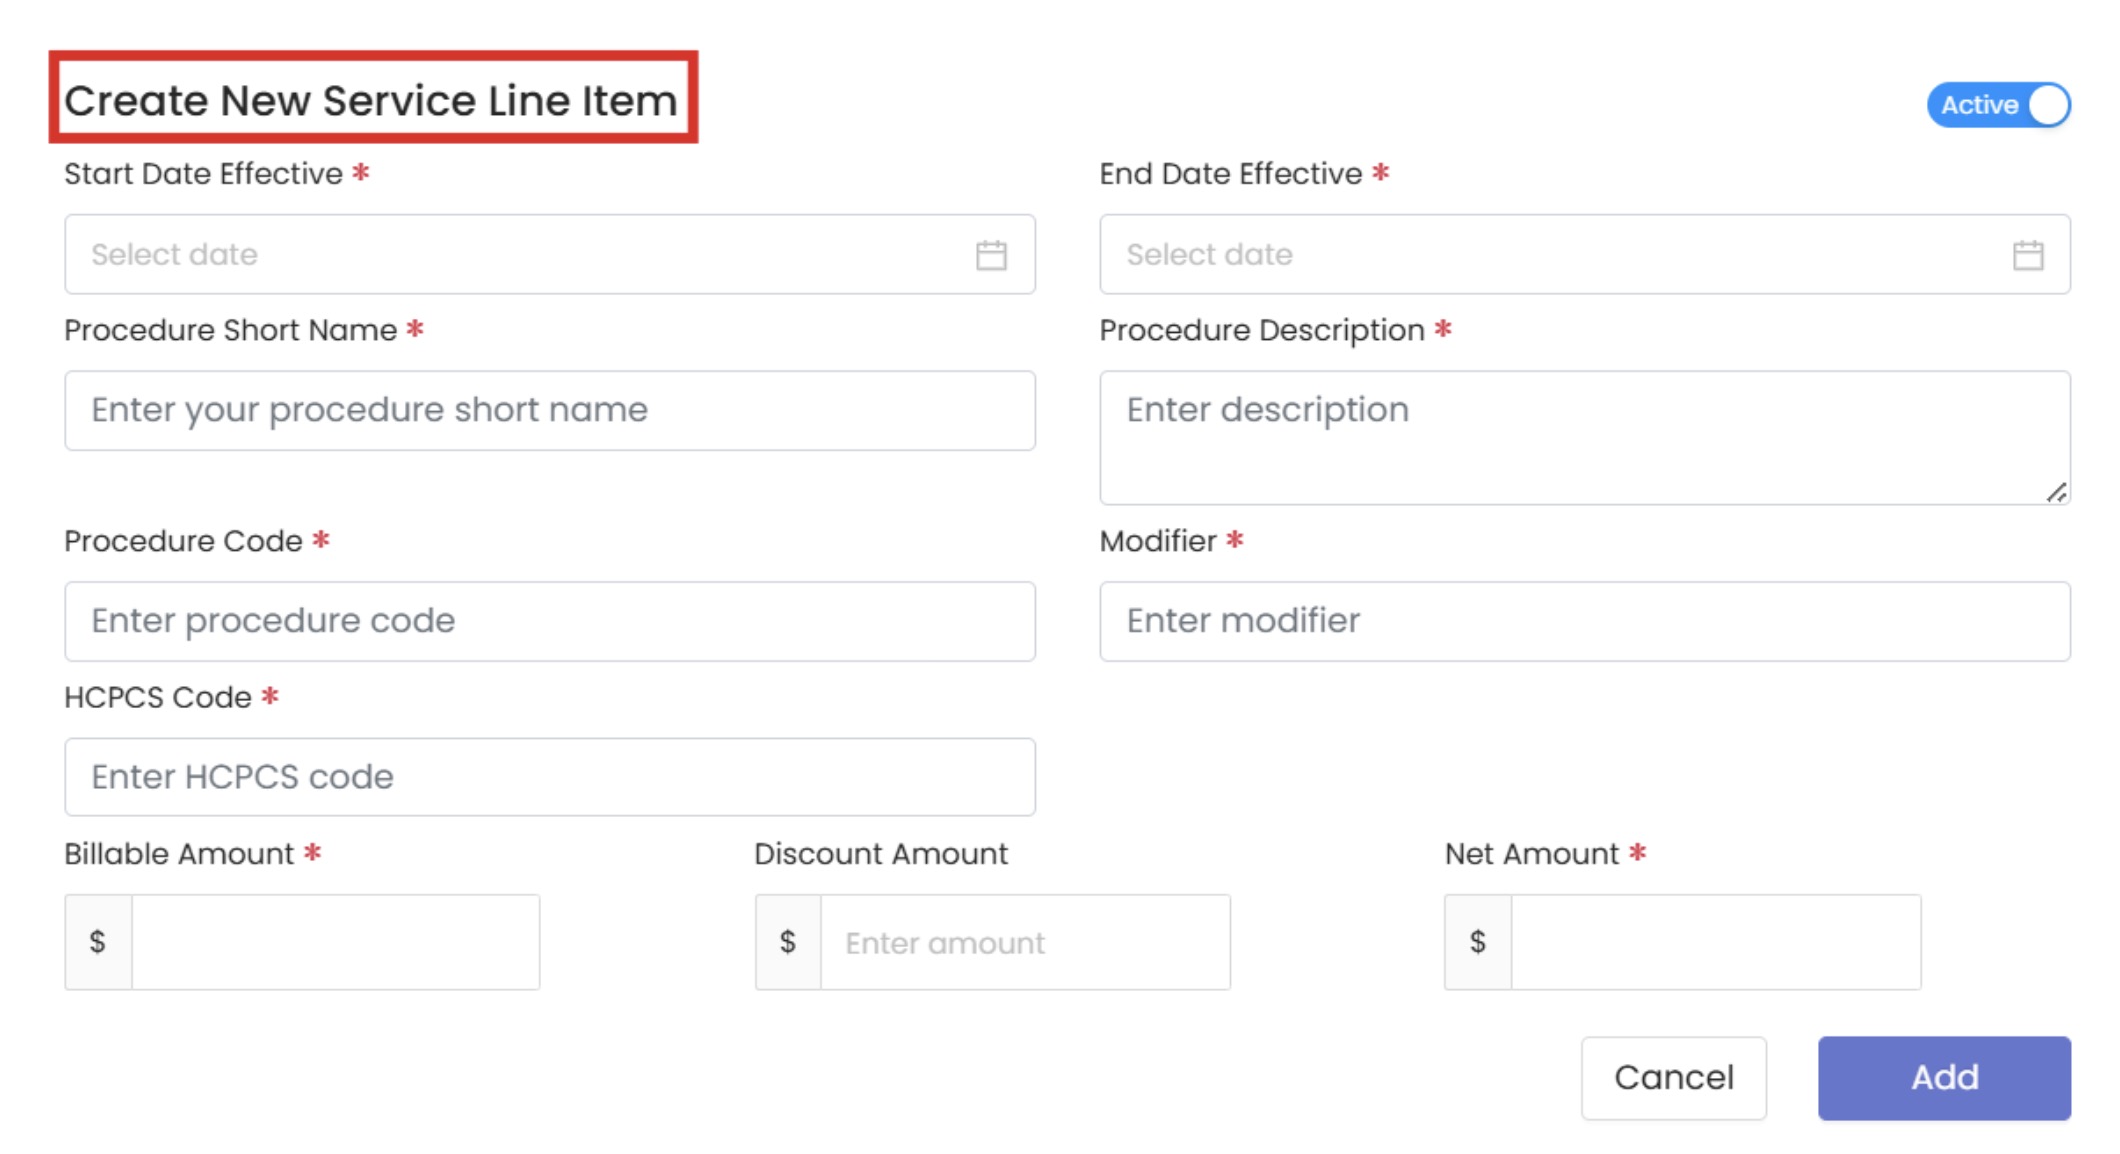This screenshot has width=2120, height=1154.
Task: Click into the Procedure Description textarea
Action: click(x=1584, y=438)
